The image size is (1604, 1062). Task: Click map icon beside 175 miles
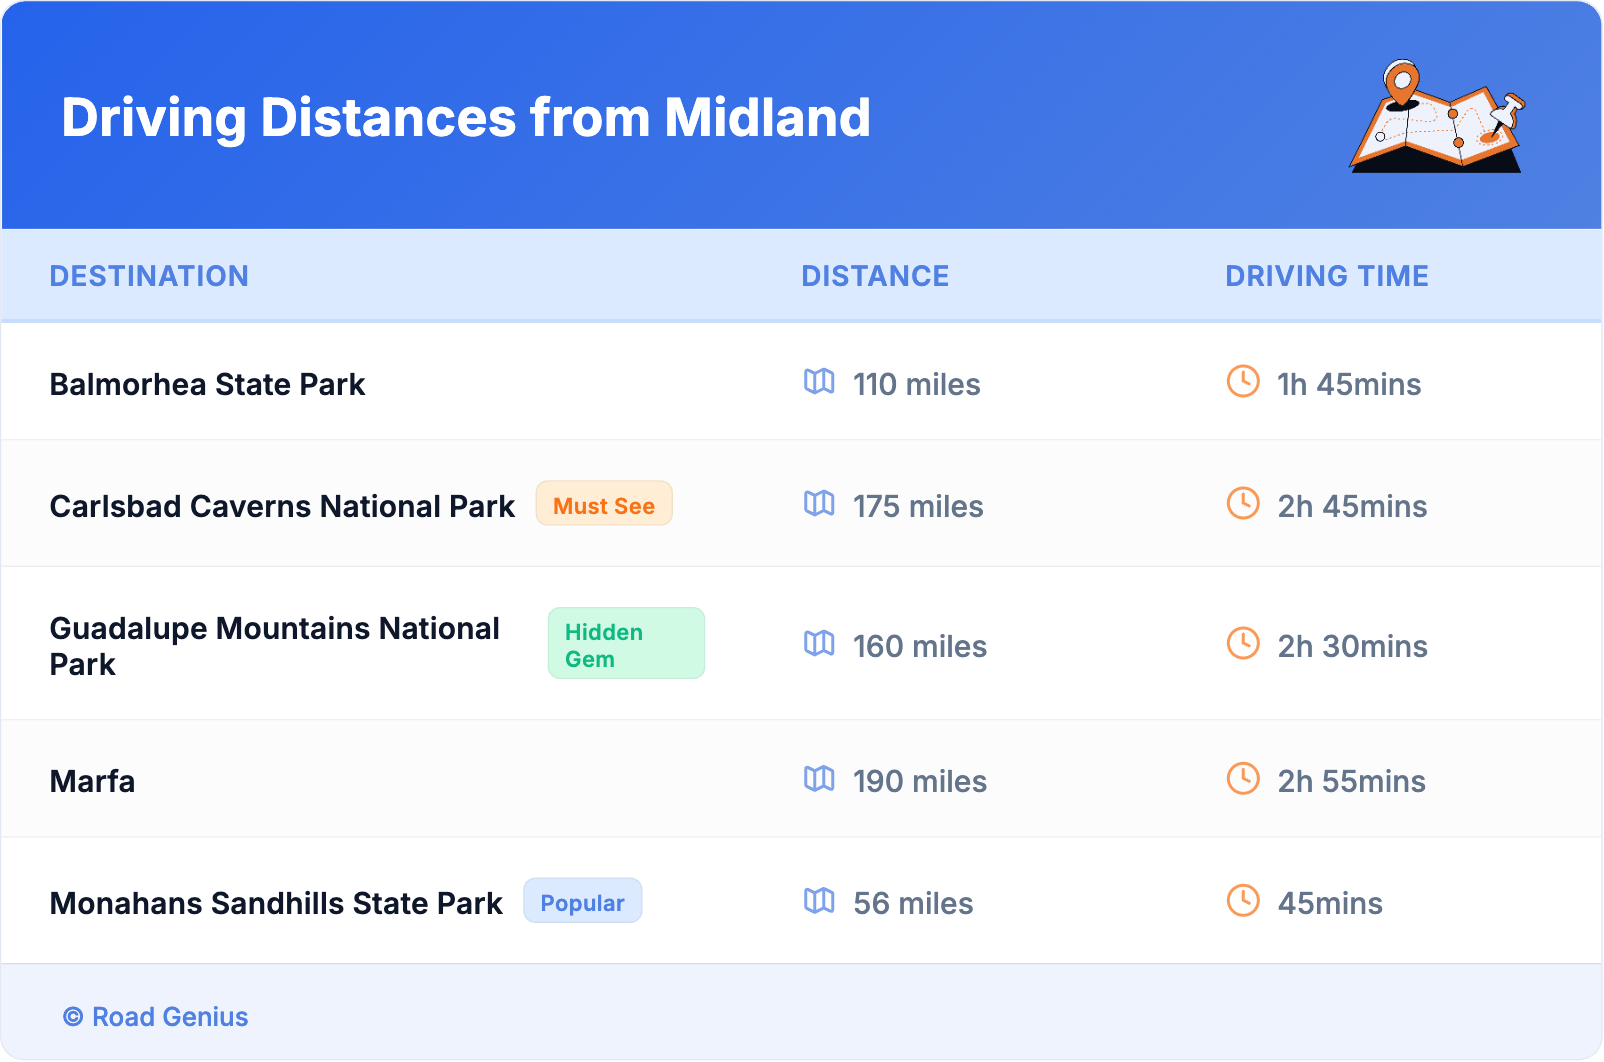coord(819,504)
